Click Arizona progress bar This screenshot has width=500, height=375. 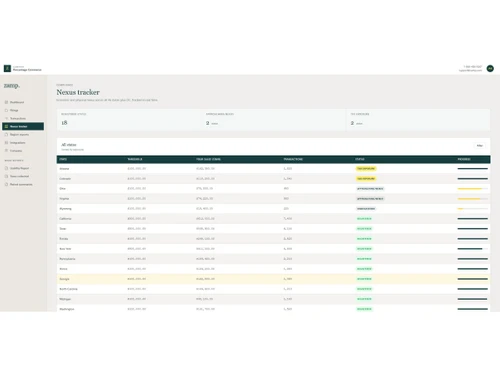click(x=473, y=169)
